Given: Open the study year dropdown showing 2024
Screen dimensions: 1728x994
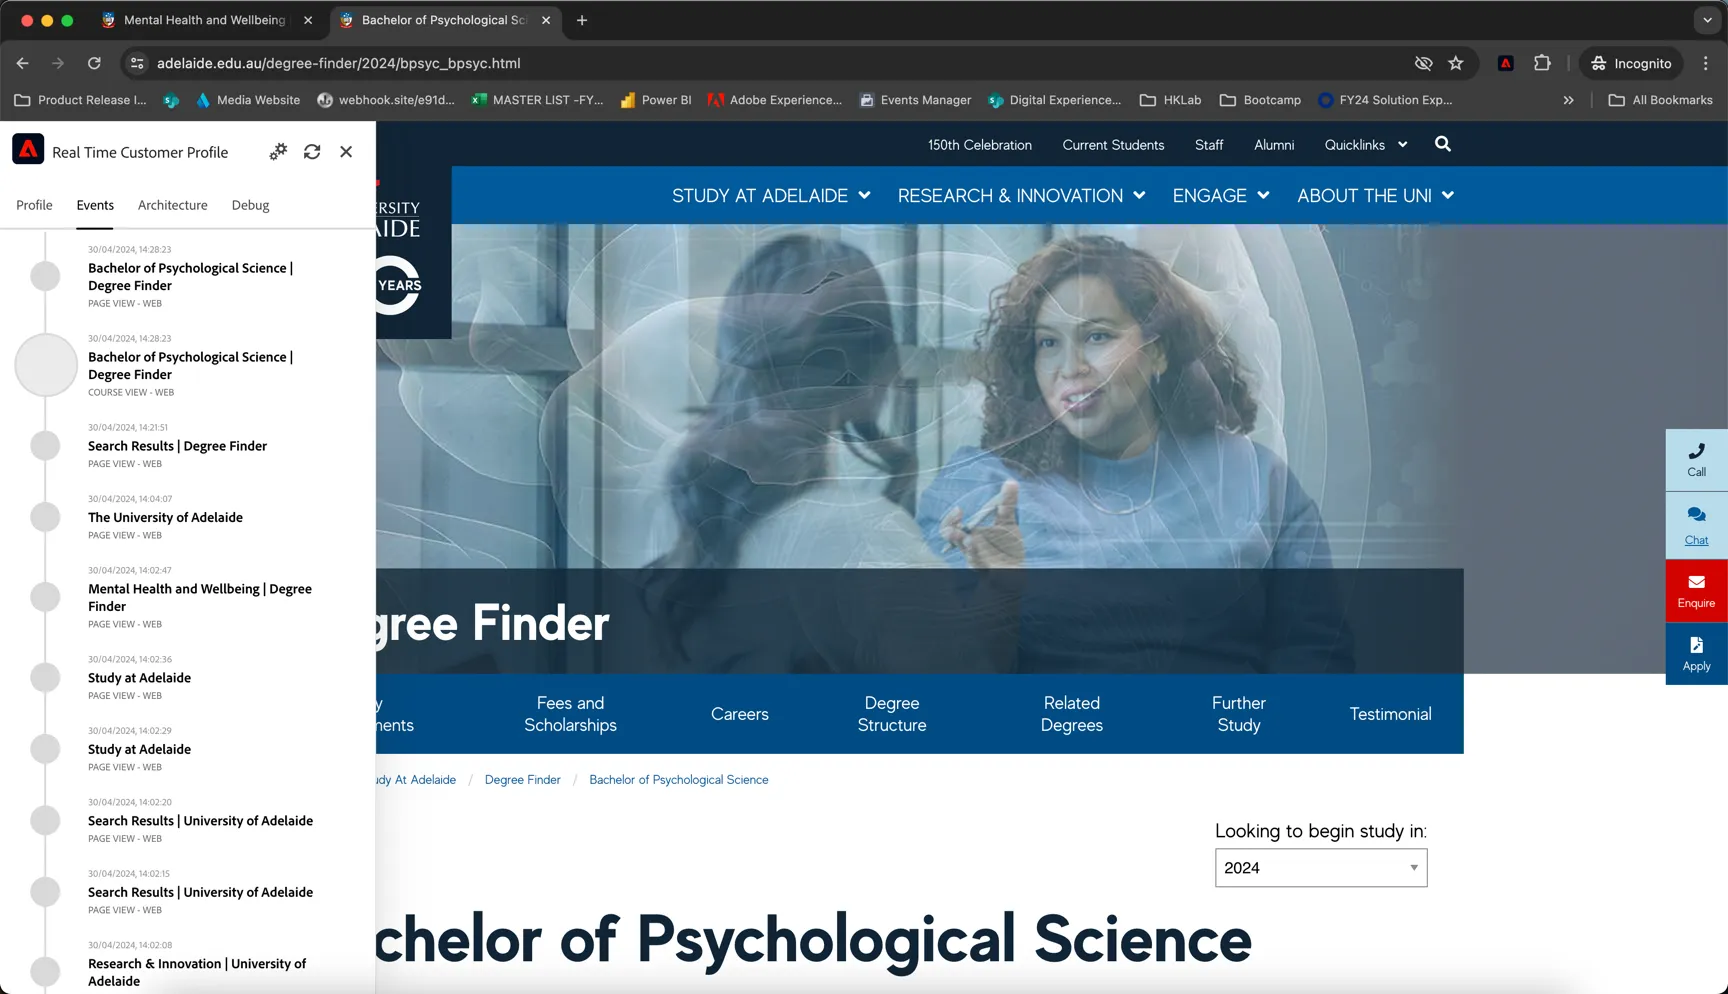Looking at the screenshot, I should pos(1321,868).
